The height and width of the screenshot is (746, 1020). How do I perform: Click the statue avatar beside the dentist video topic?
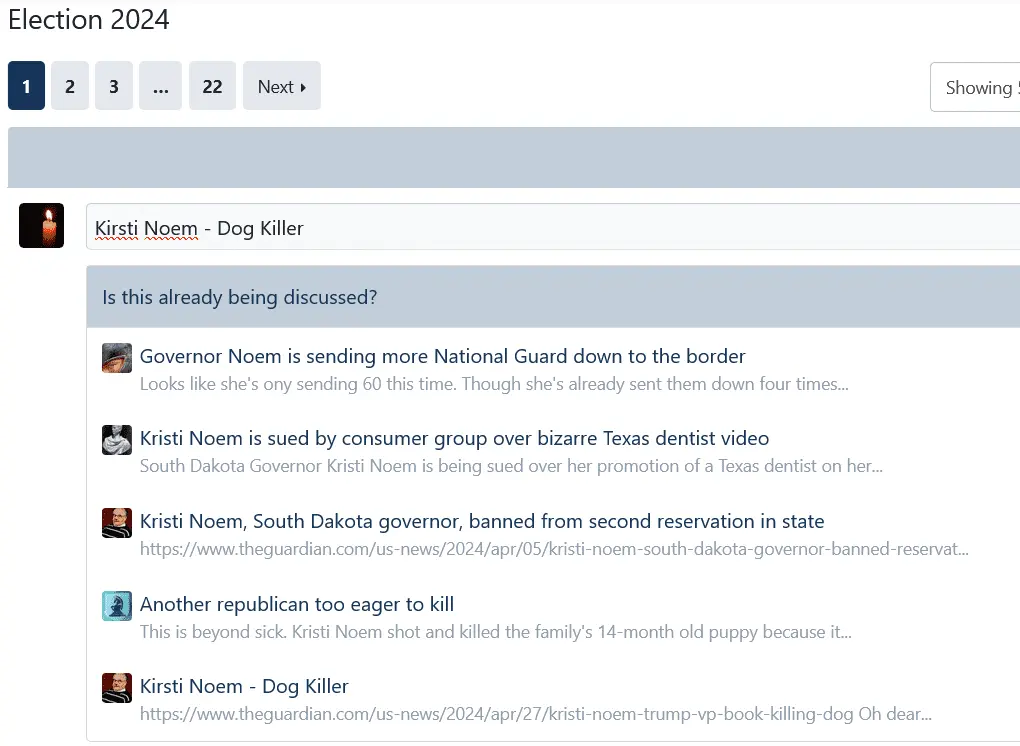tap(117, 440)
